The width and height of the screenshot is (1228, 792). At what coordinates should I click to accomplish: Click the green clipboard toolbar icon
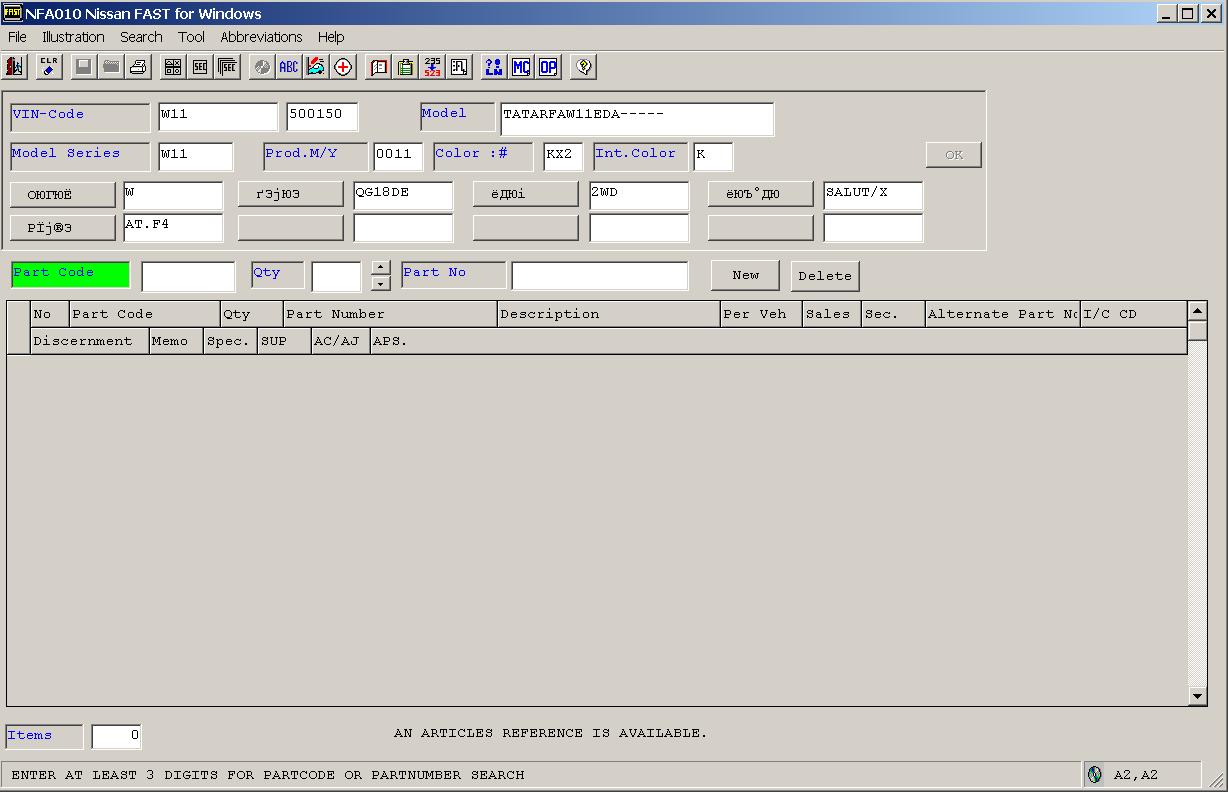[405, 67]
